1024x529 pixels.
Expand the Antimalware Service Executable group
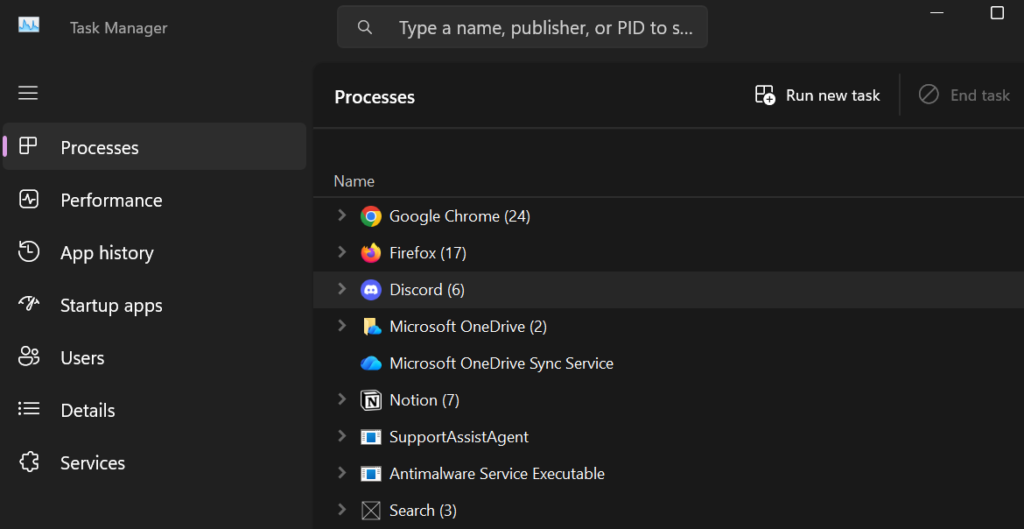342,472
